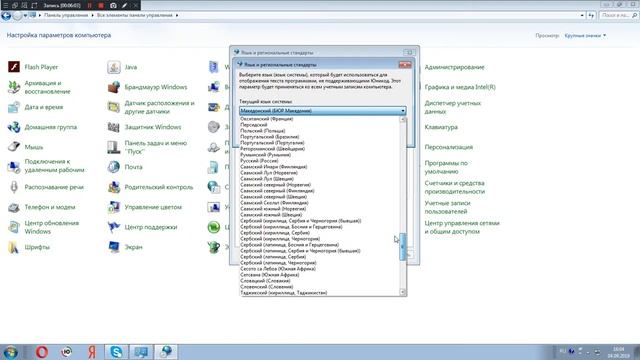Launch Opera from the taskbar
The width and height of the screenshot is (640, 360).
pos(42,352)
